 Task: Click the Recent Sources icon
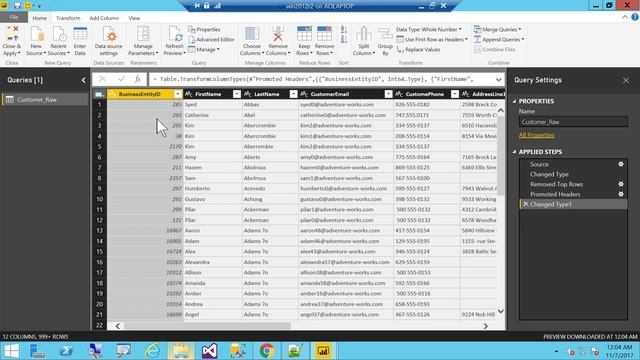point(58,34)
